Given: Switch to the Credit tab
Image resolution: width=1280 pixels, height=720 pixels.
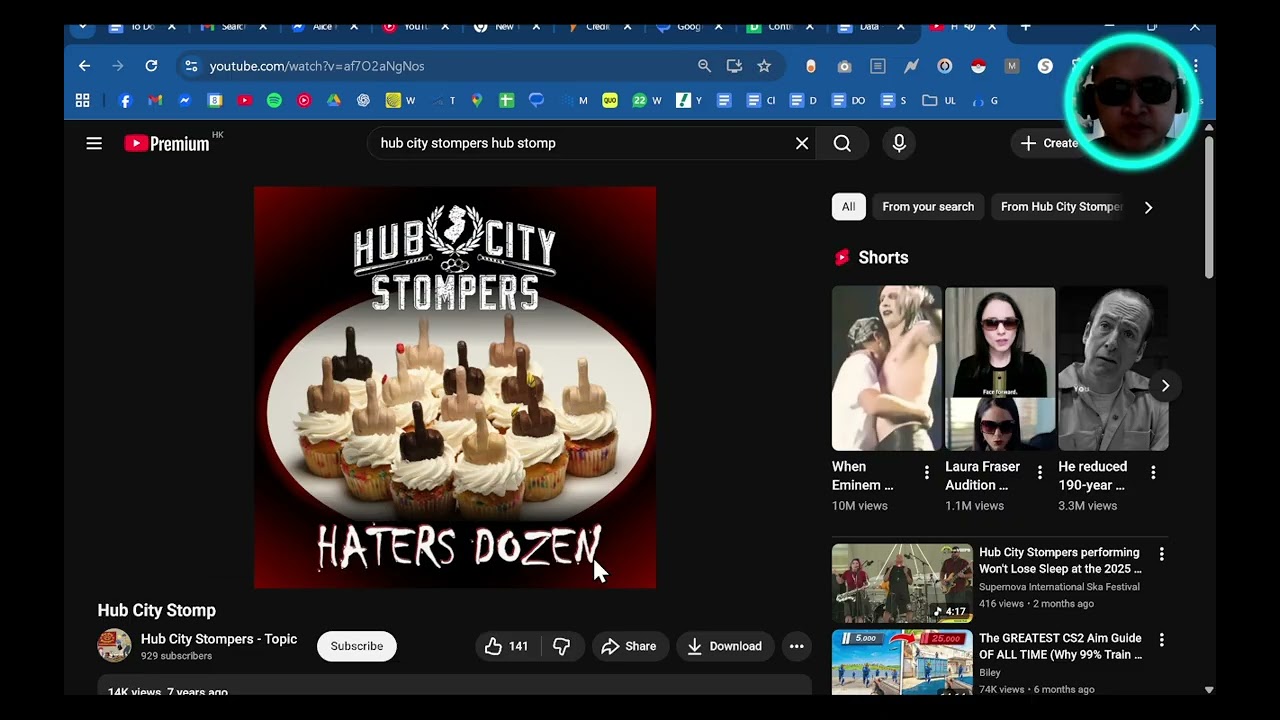Looking at the screenshot, I should click(597, 27).
